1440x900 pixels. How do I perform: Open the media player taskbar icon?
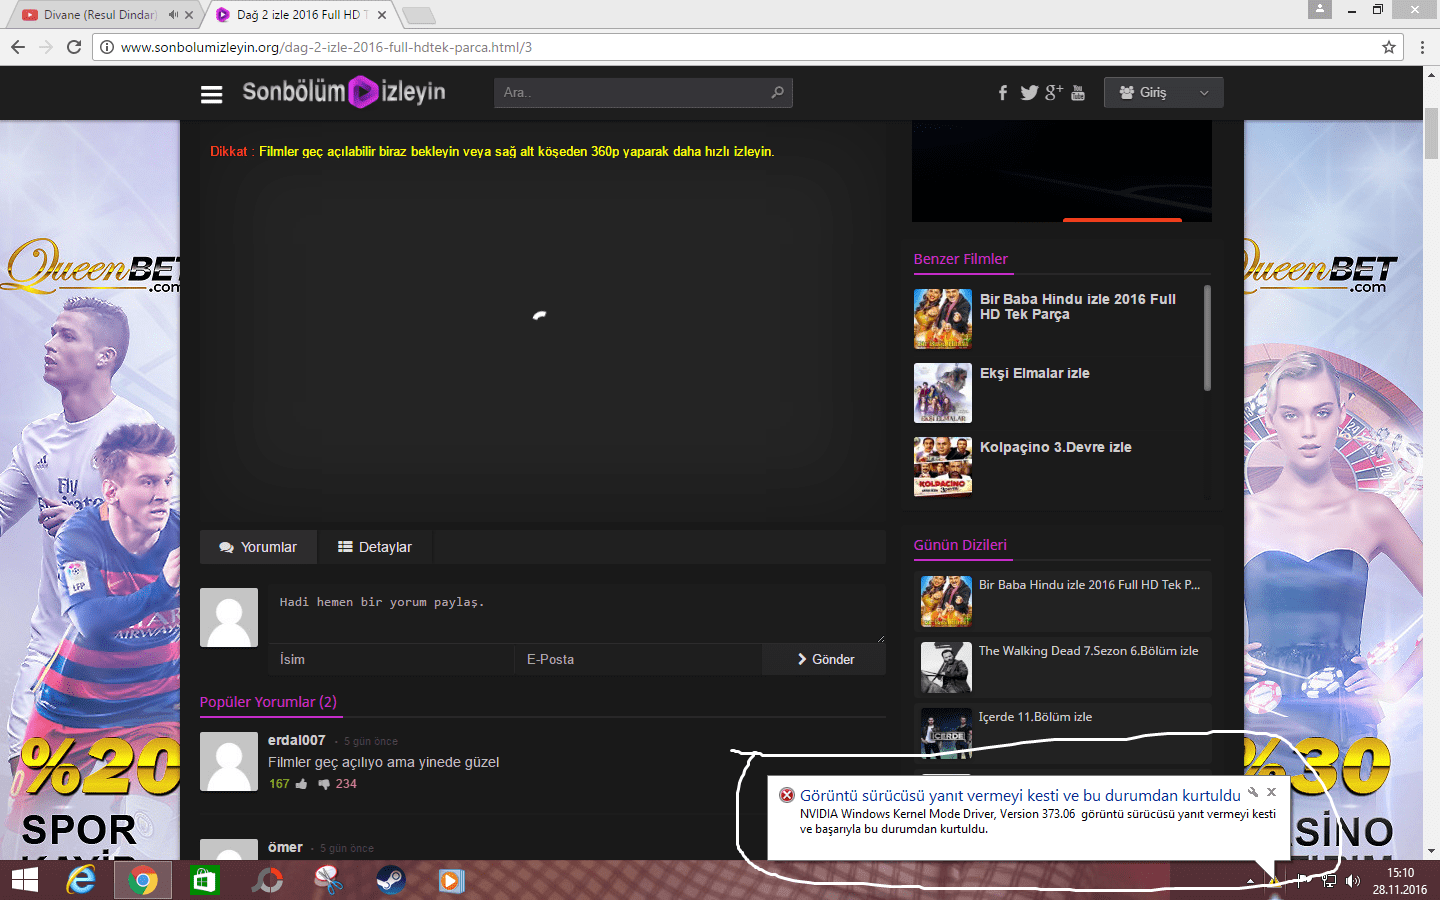click(451, 881)
